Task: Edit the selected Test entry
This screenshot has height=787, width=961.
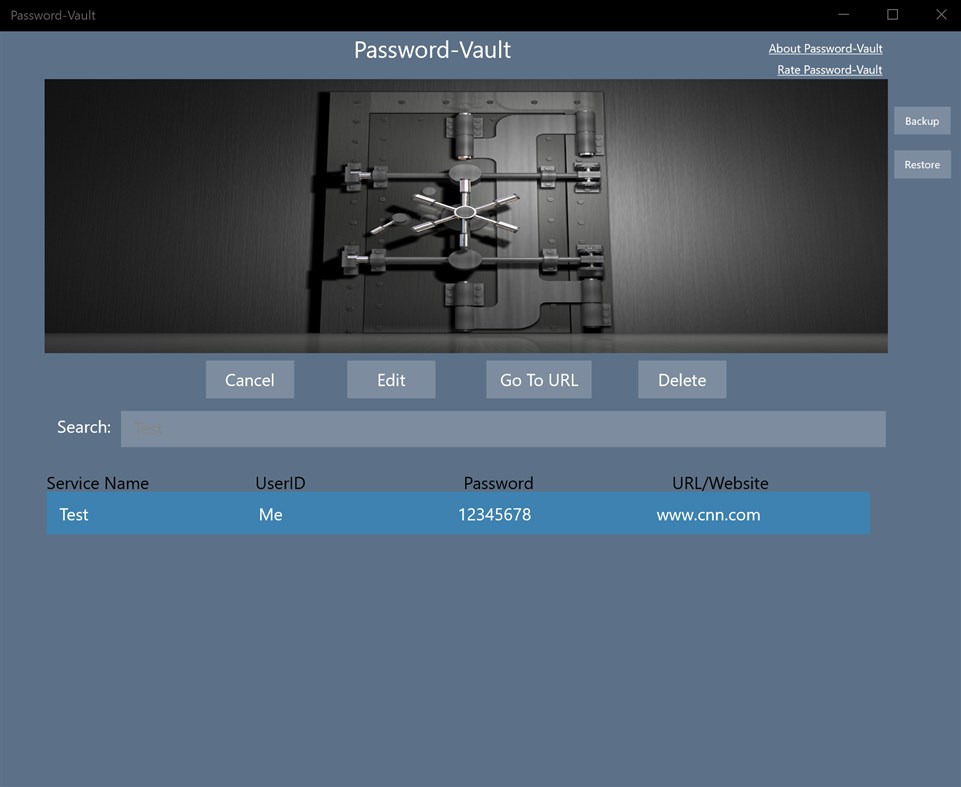Action: [391, 379]
